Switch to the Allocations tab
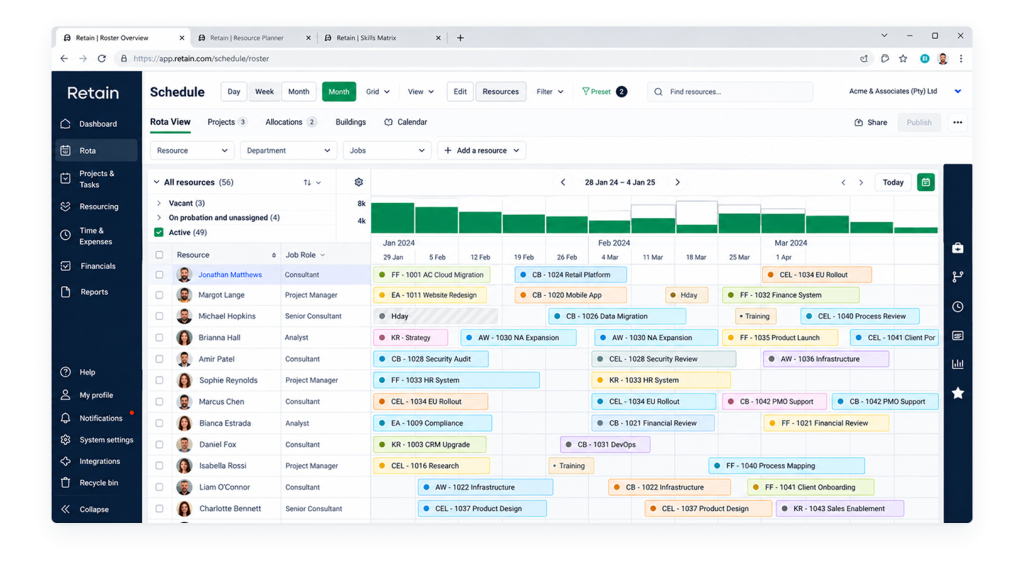This screenshot has height=562, width=1024. [x=291, y=122]
